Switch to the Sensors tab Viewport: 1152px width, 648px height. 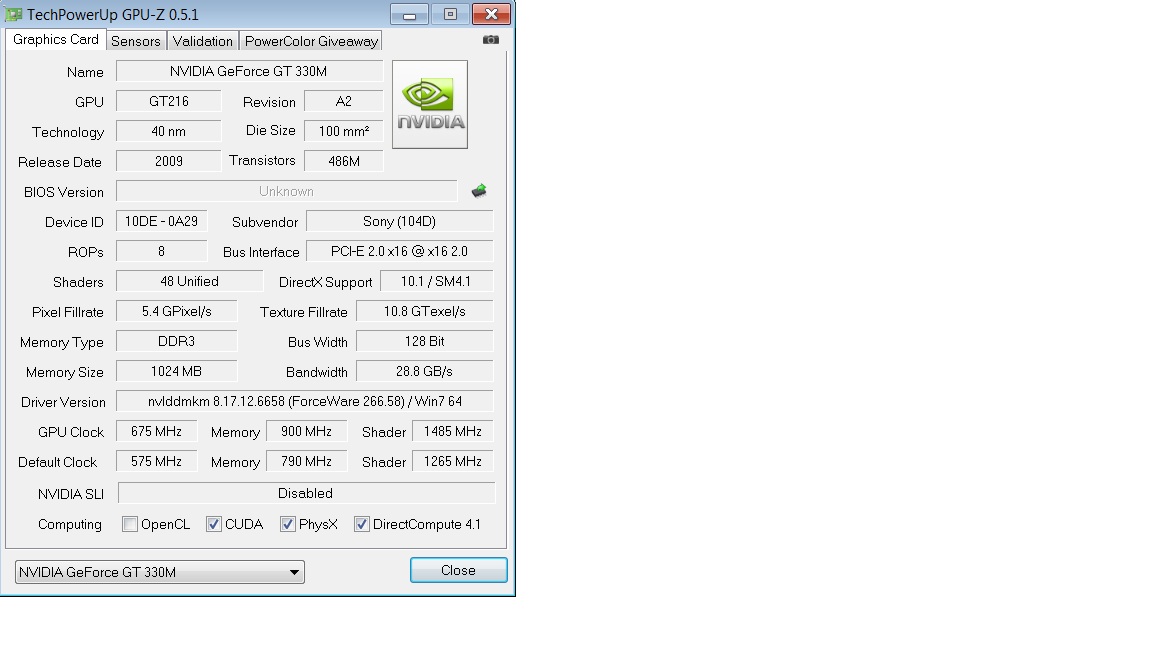pyautogui.click(x=135, y=41)
